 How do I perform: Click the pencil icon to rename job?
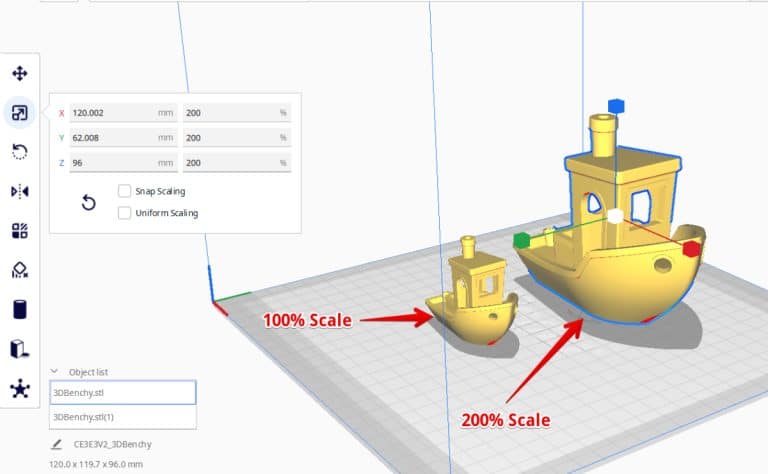click(x=56, y=444)
